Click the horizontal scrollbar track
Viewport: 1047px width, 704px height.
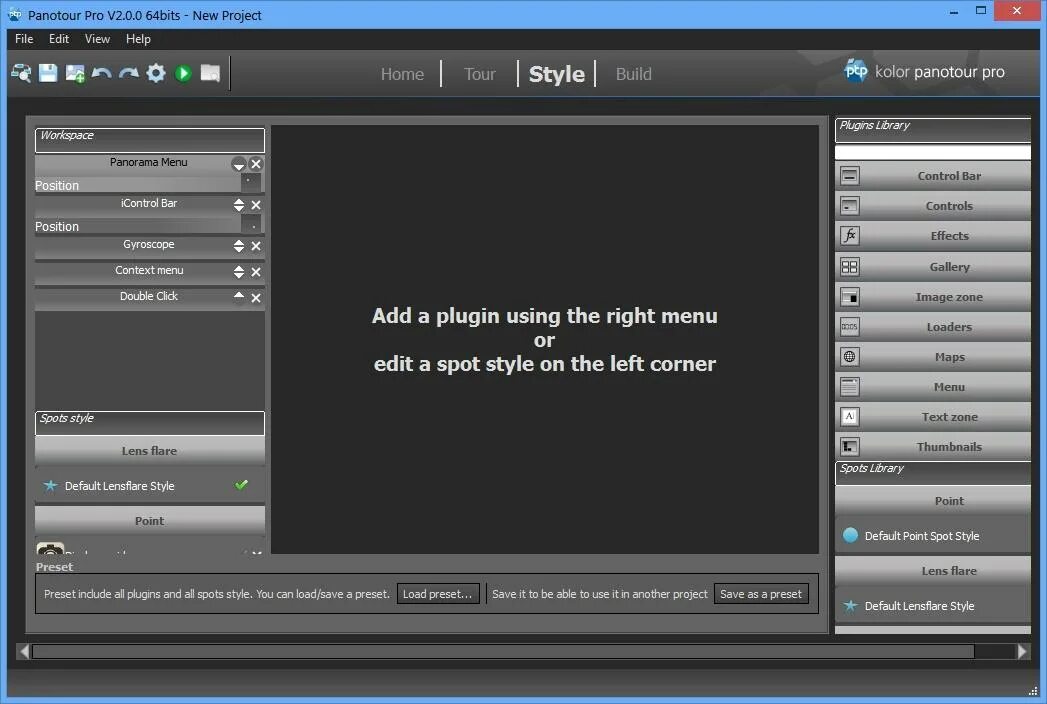pos(524,651)
